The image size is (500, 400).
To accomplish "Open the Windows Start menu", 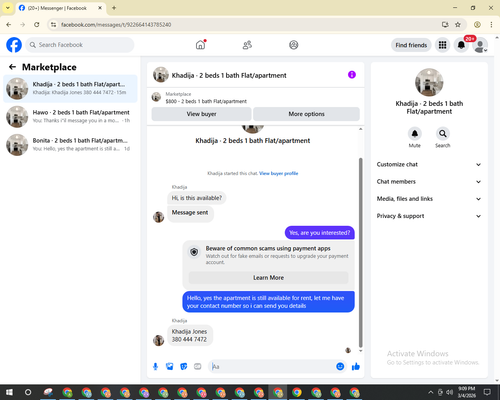I will click(9, 392).
